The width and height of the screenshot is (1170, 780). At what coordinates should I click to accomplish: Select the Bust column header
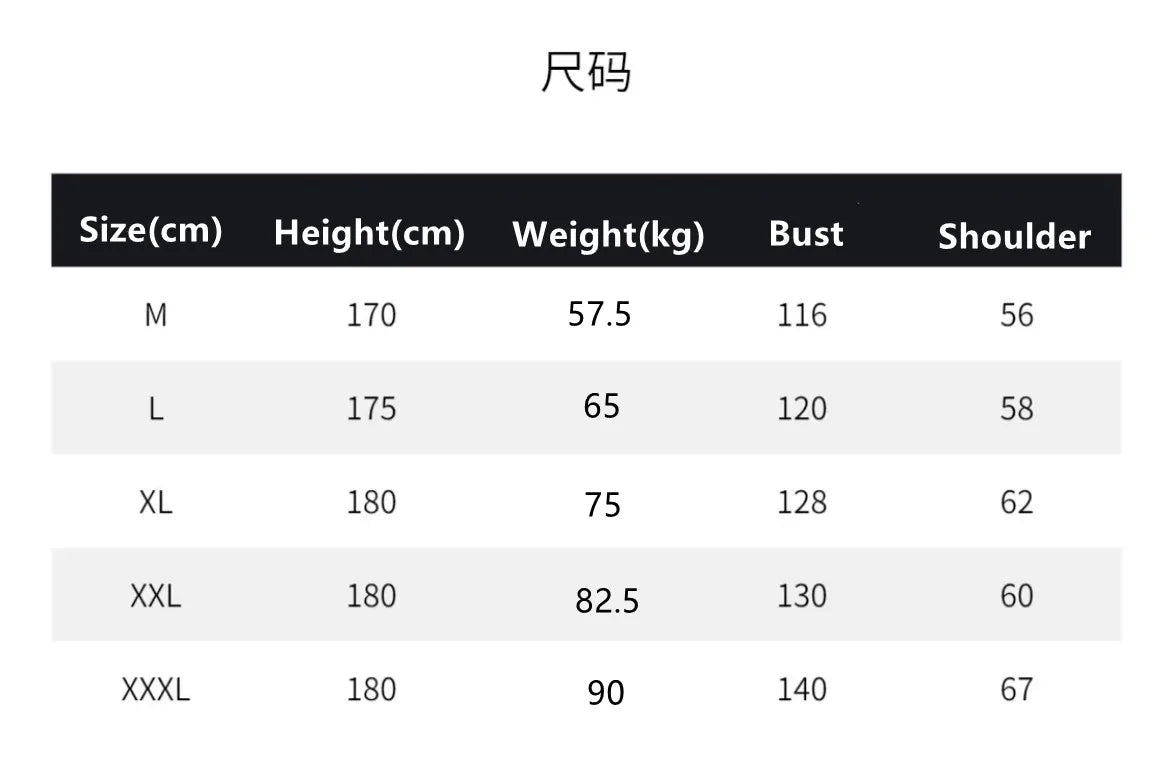(806, 233)
